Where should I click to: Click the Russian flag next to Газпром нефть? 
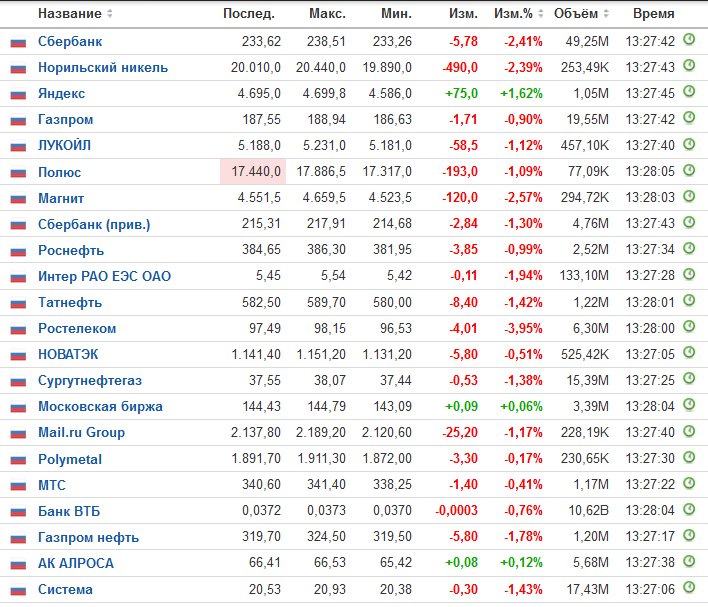(x=18, y=539)
